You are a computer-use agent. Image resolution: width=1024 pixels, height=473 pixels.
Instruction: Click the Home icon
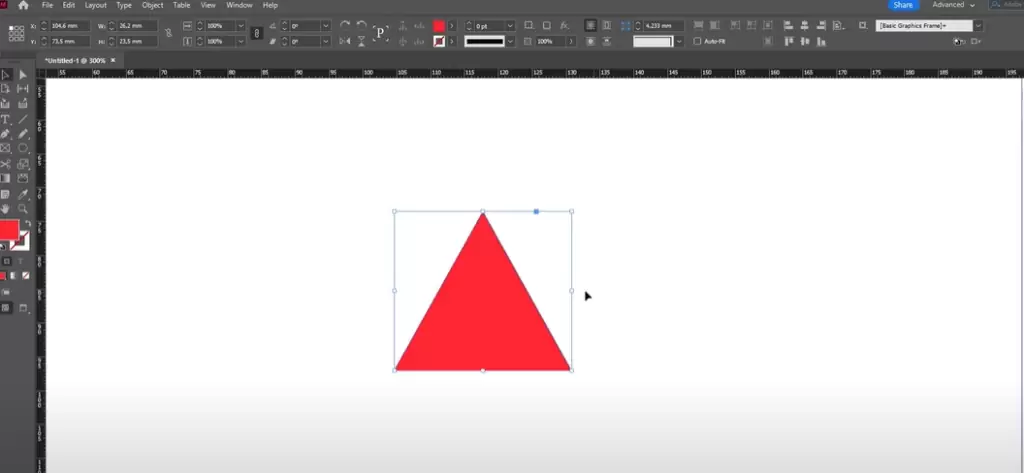20,5
